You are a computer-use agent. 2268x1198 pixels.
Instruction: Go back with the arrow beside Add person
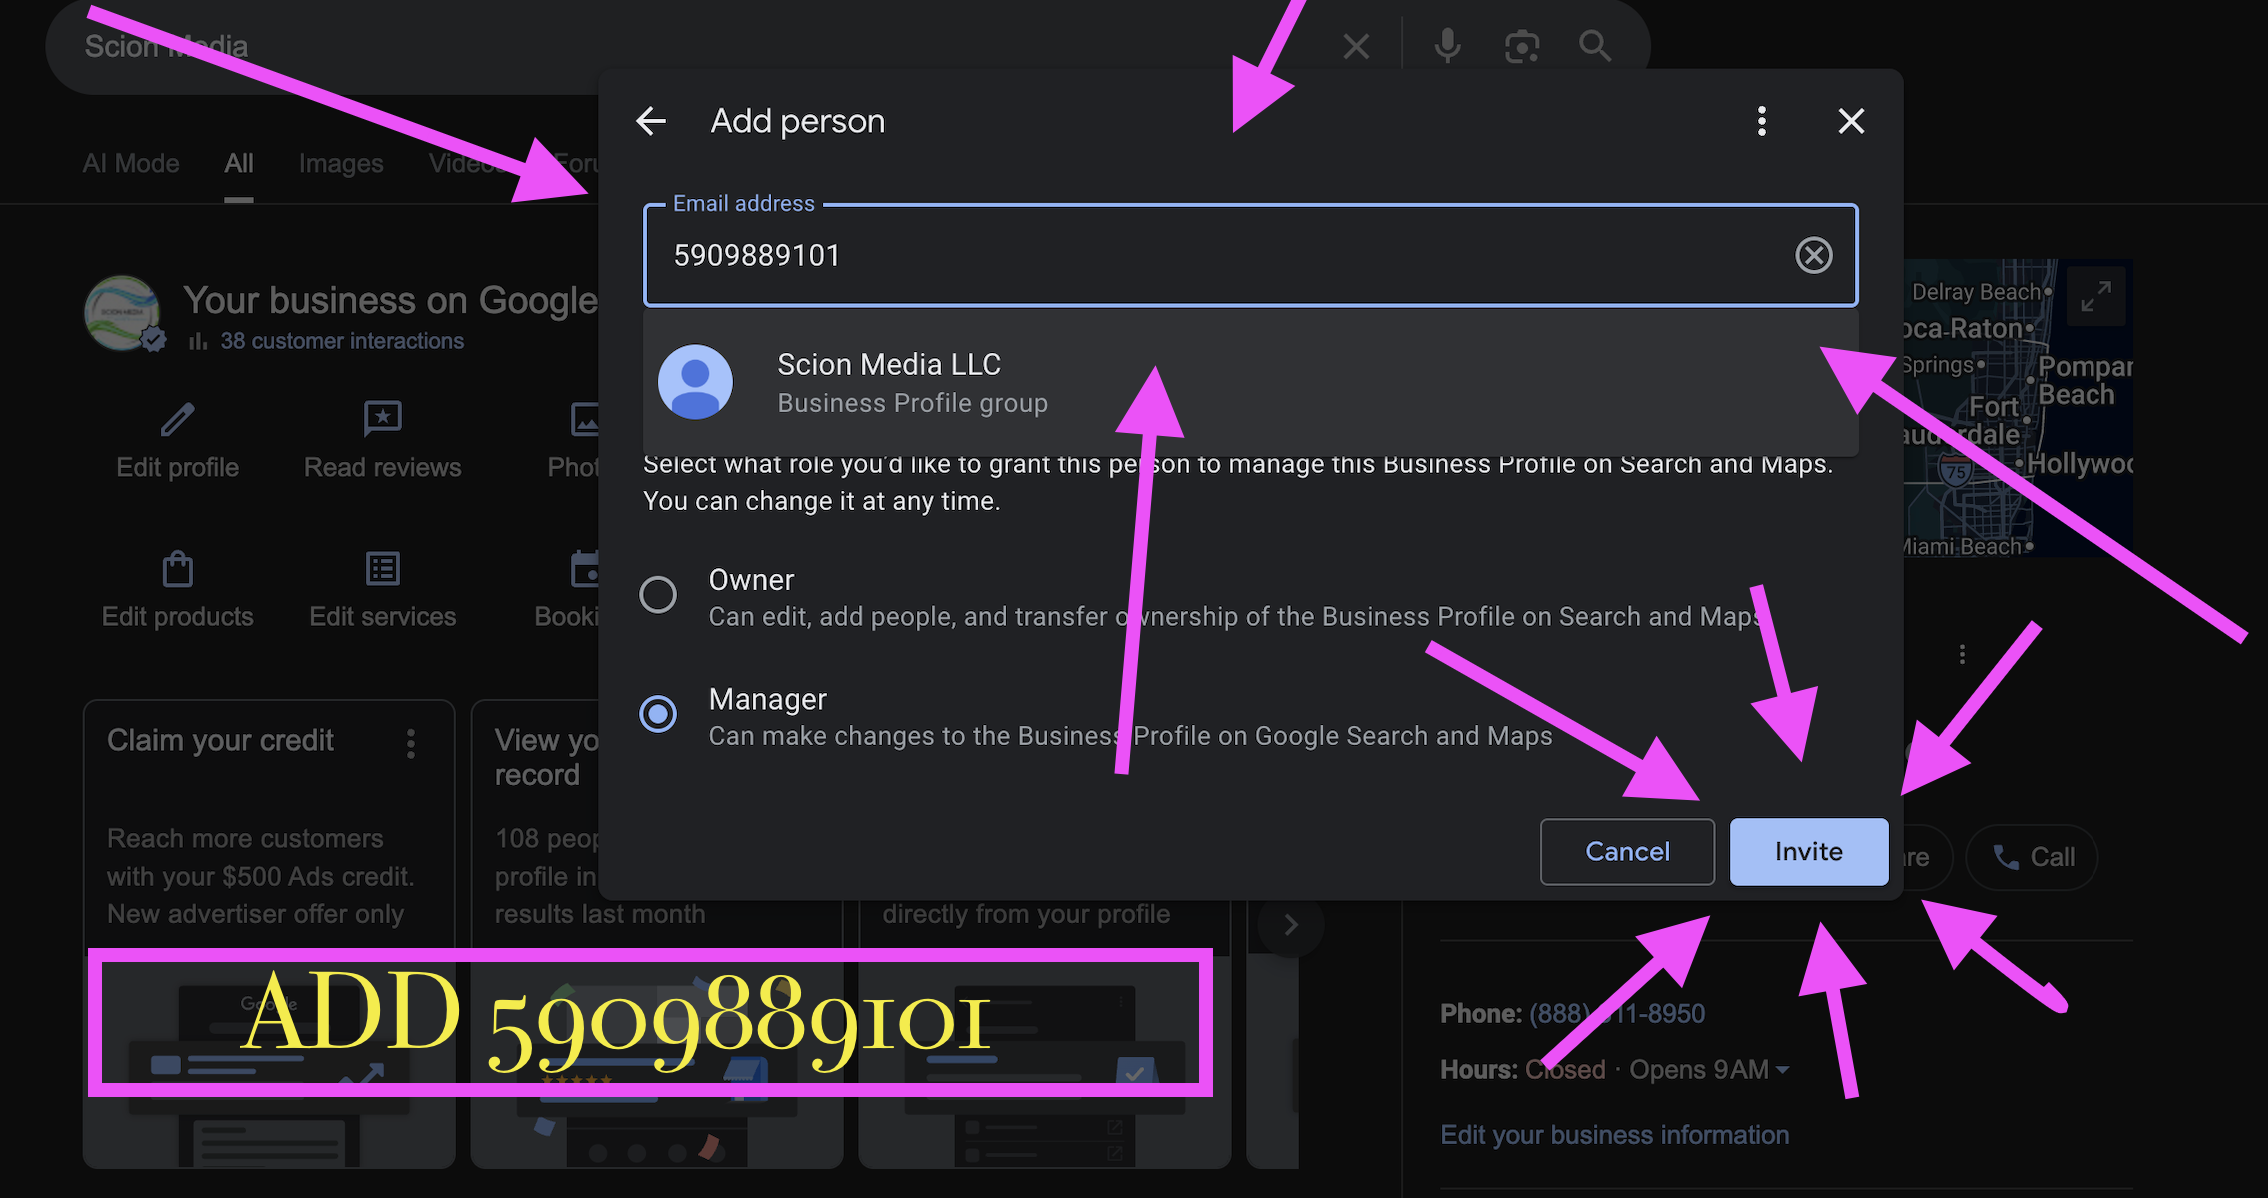tap(651, 121)
